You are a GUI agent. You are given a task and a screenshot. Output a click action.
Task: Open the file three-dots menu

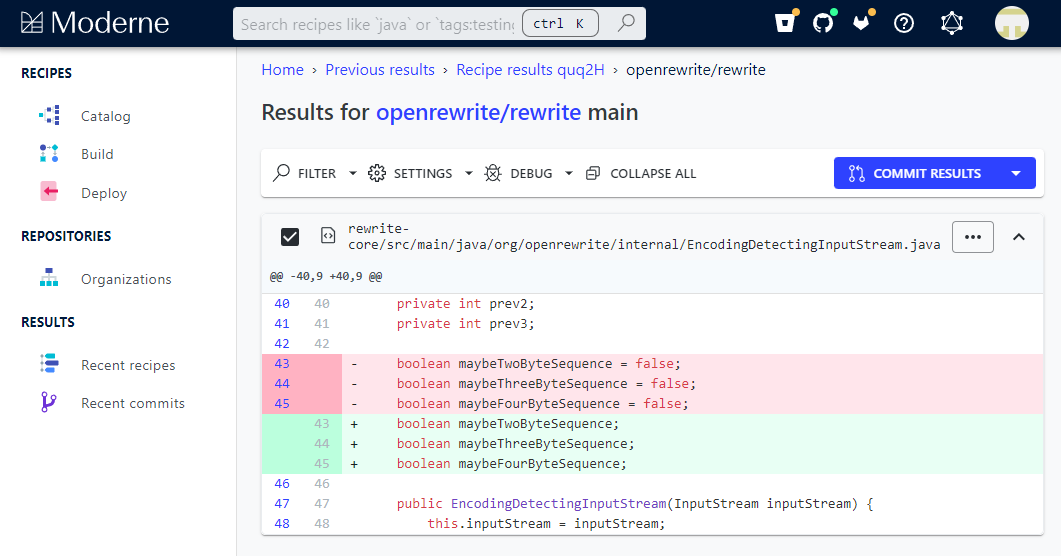click(973, 237)
